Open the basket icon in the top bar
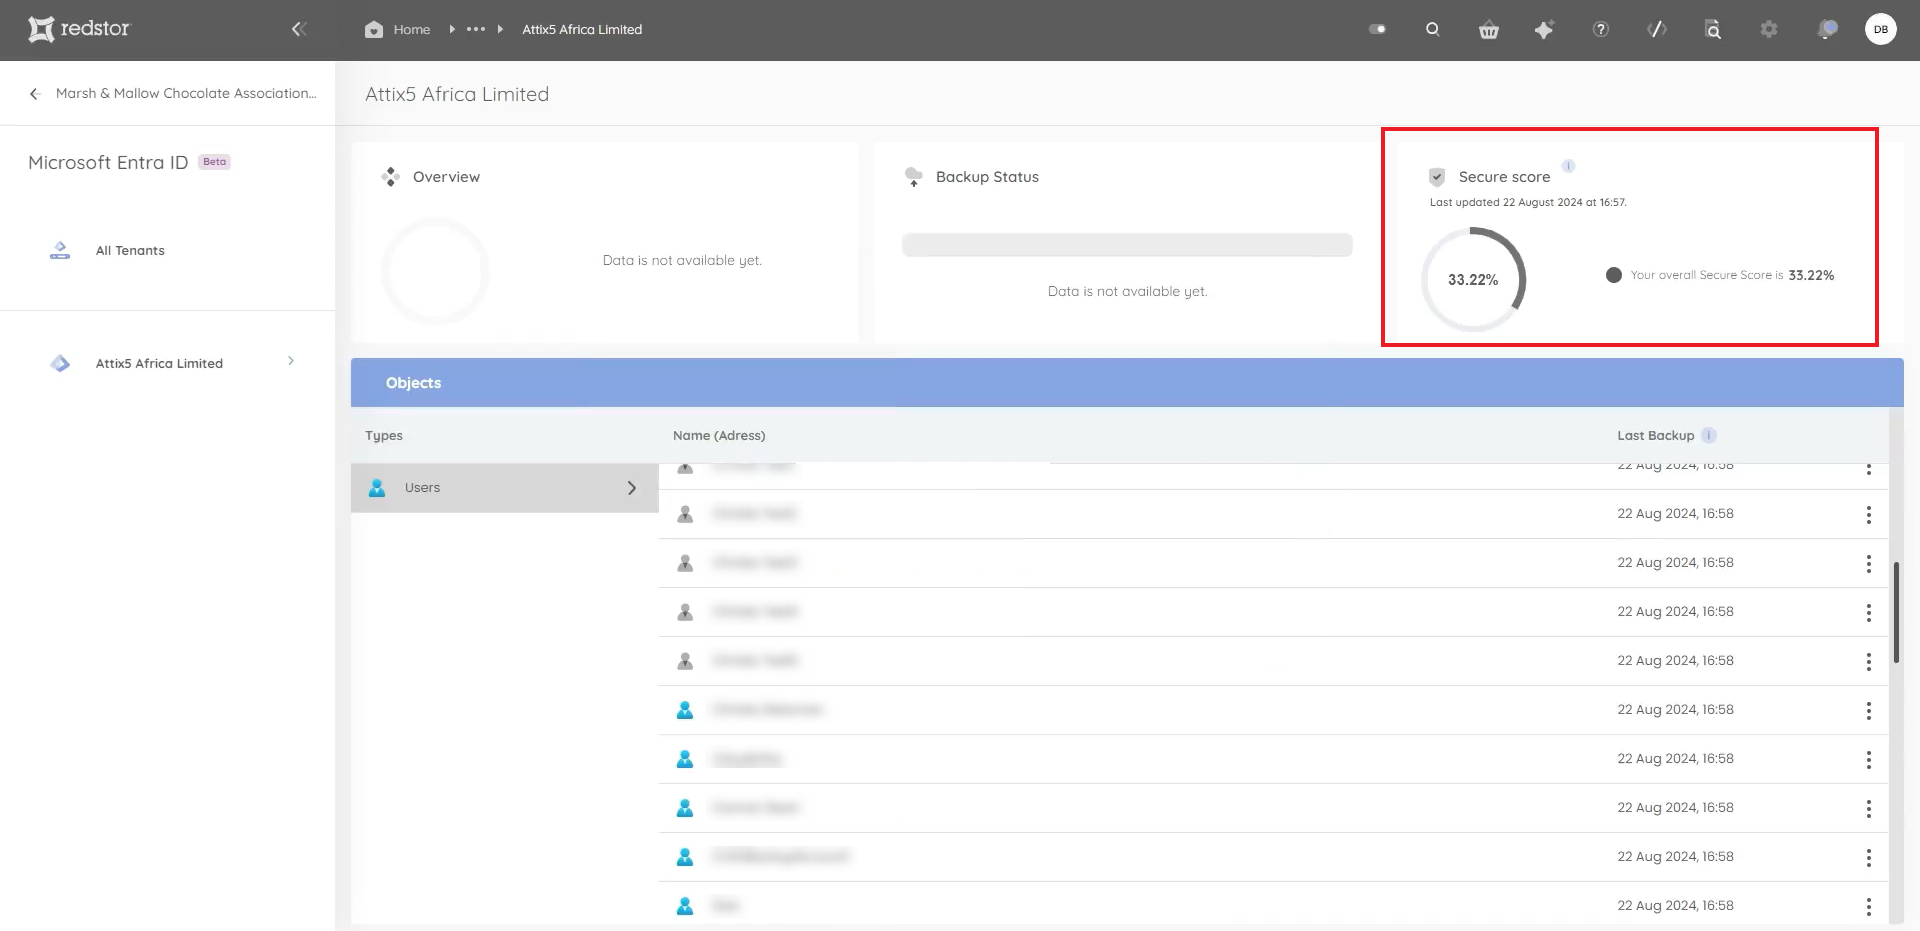1920x931 pixels. [1489, 30]
